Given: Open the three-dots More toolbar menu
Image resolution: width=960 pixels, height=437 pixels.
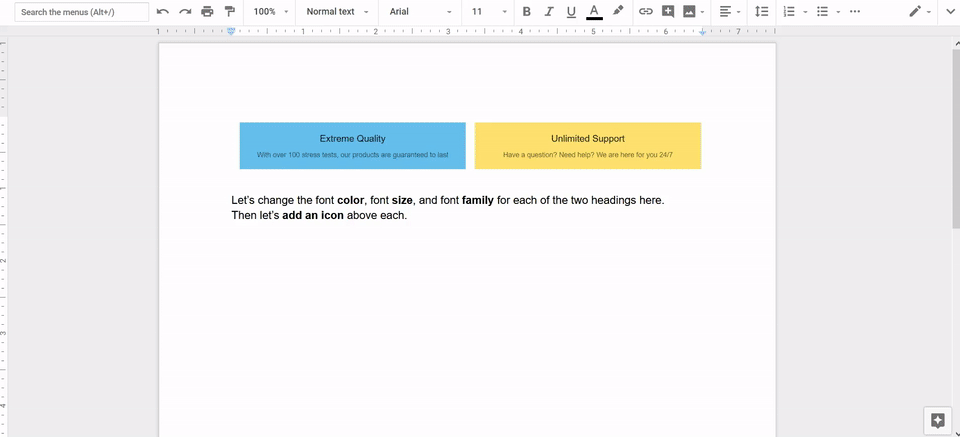Looking at the screenshot, I should (x=854, y=12).
